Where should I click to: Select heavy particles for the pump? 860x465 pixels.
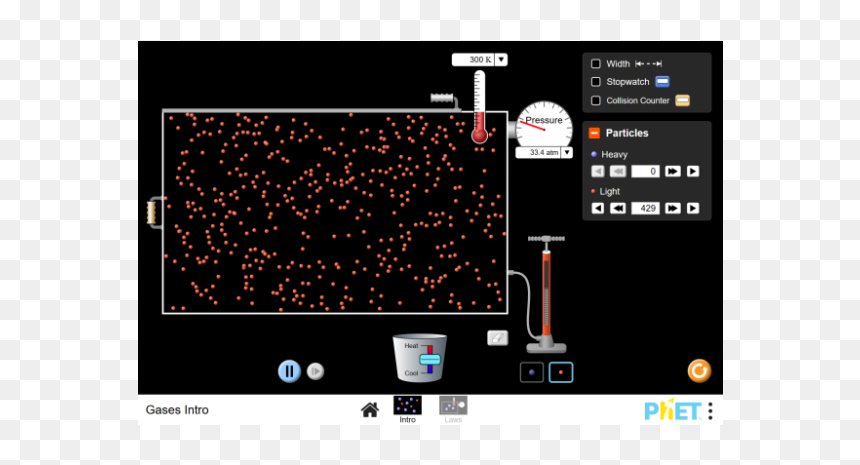click(x=531, y=372)
